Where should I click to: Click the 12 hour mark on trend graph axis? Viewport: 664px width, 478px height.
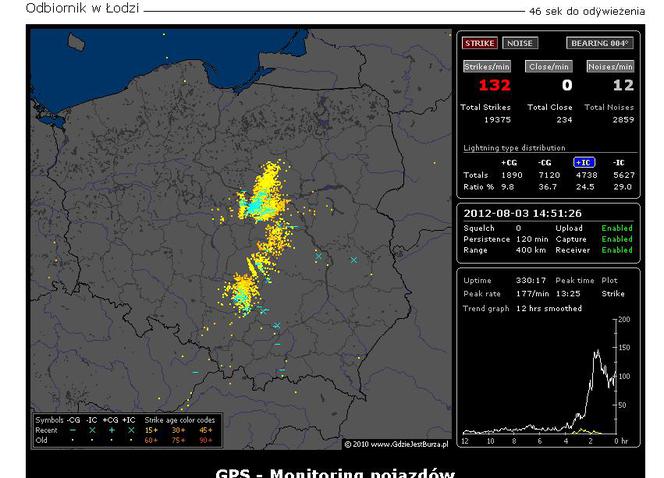[465, 441]
